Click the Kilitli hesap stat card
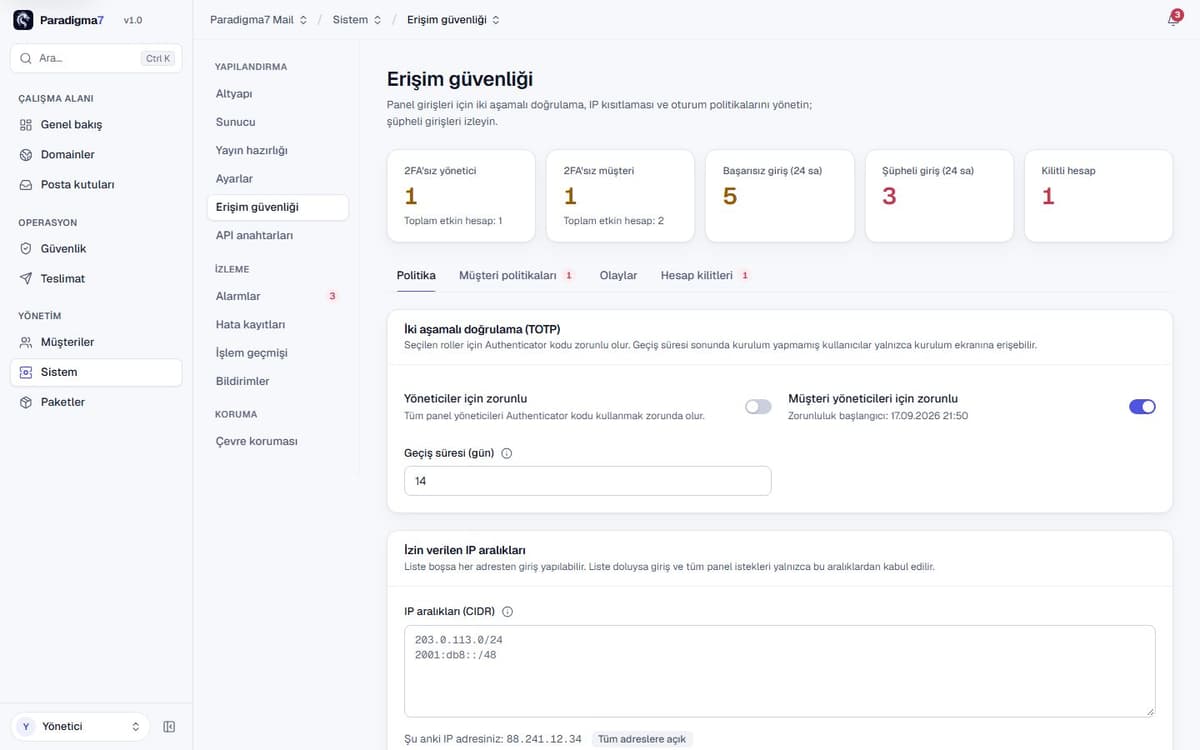The height and width of the screenshot is (750, 1200). tap(1099, 196)
